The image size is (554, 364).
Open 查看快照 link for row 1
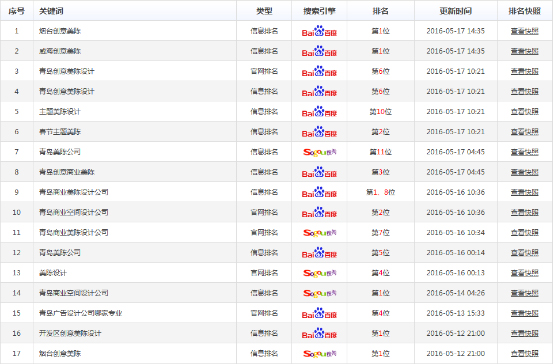pos(525,31)
